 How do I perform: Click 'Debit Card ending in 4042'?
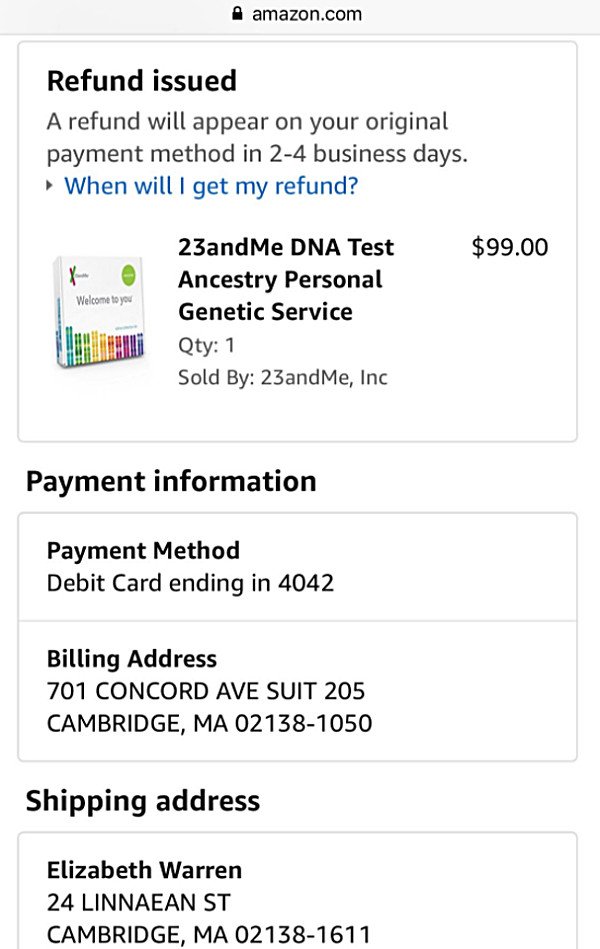[x=190, y=583]
